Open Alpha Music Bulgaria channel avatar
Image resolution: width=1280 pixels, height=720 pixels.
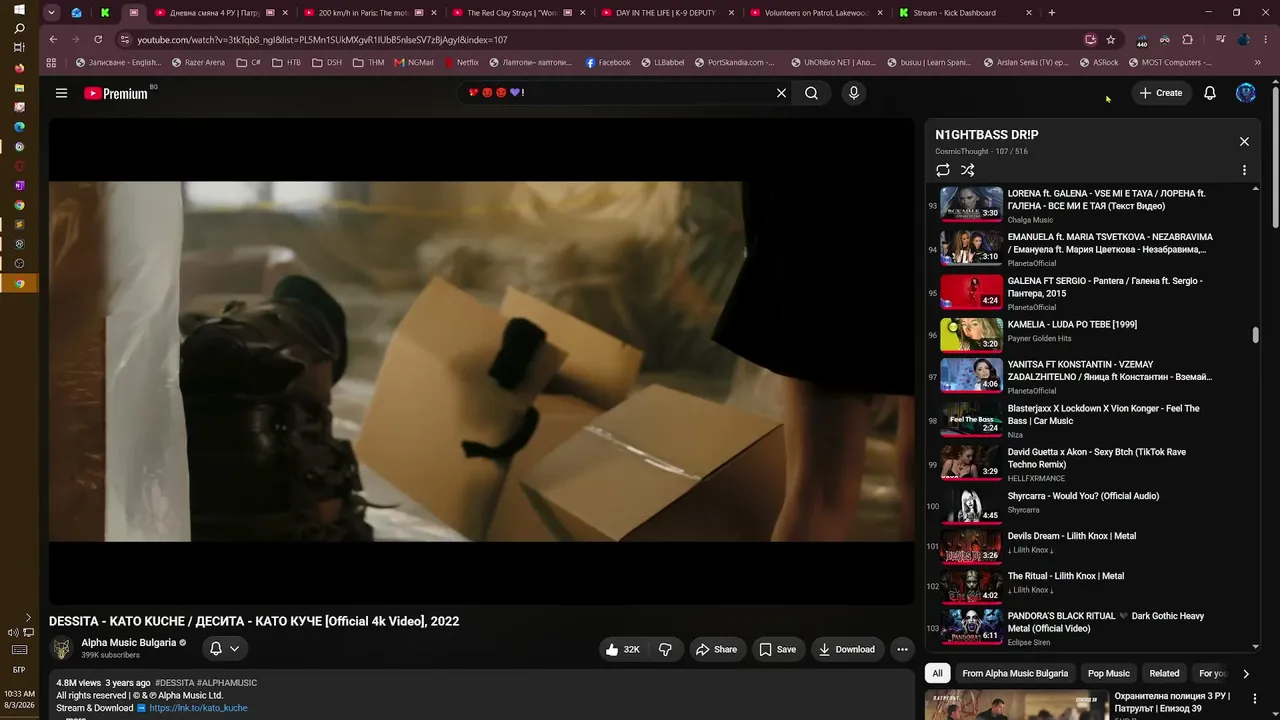point(62,649)
